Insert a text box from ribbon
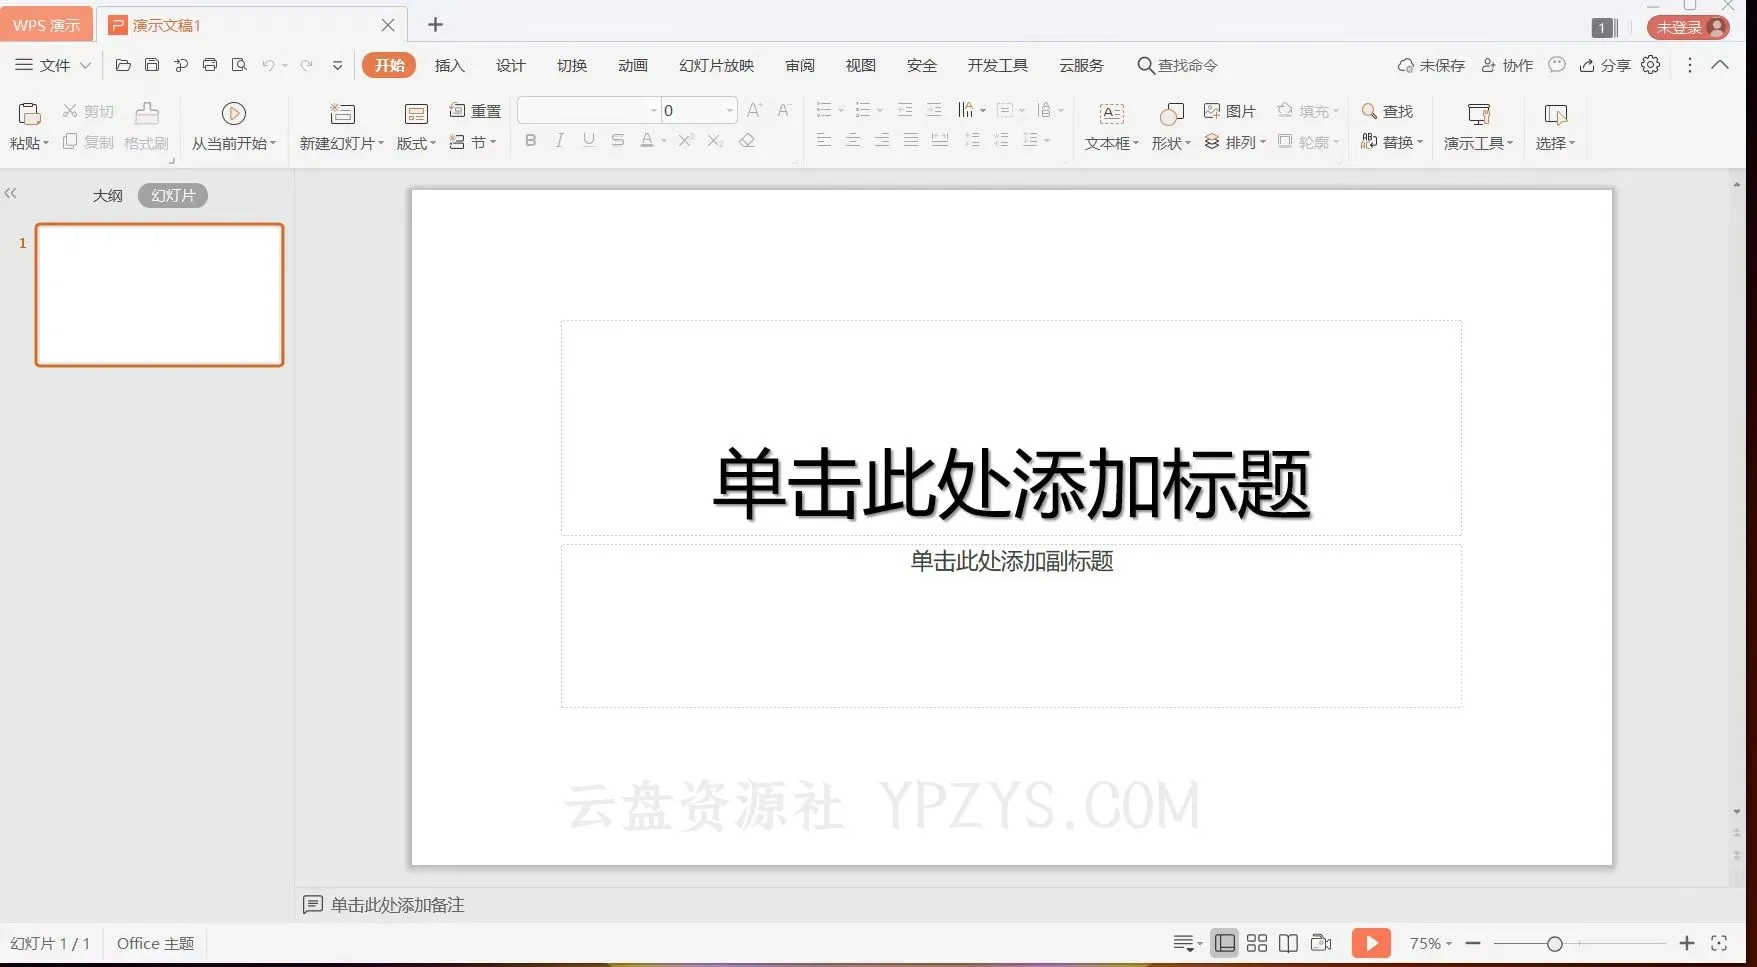Screen dimensions: 1757x967 (1111, 114)
